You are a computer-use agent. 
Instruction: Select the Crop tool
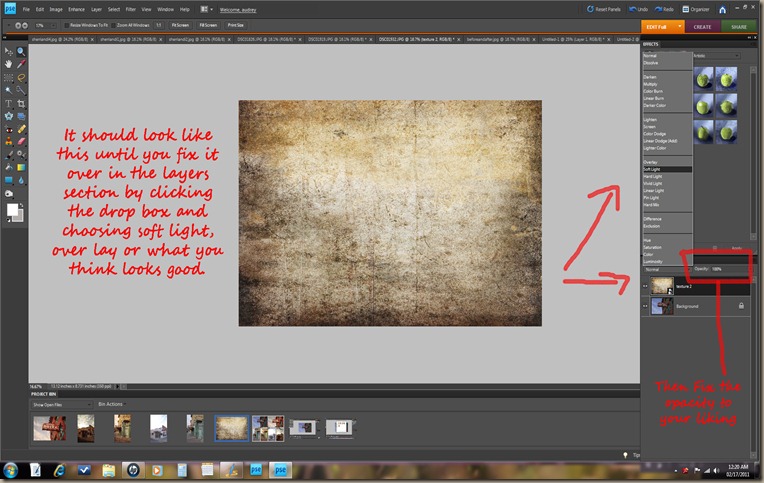[22, 103]
